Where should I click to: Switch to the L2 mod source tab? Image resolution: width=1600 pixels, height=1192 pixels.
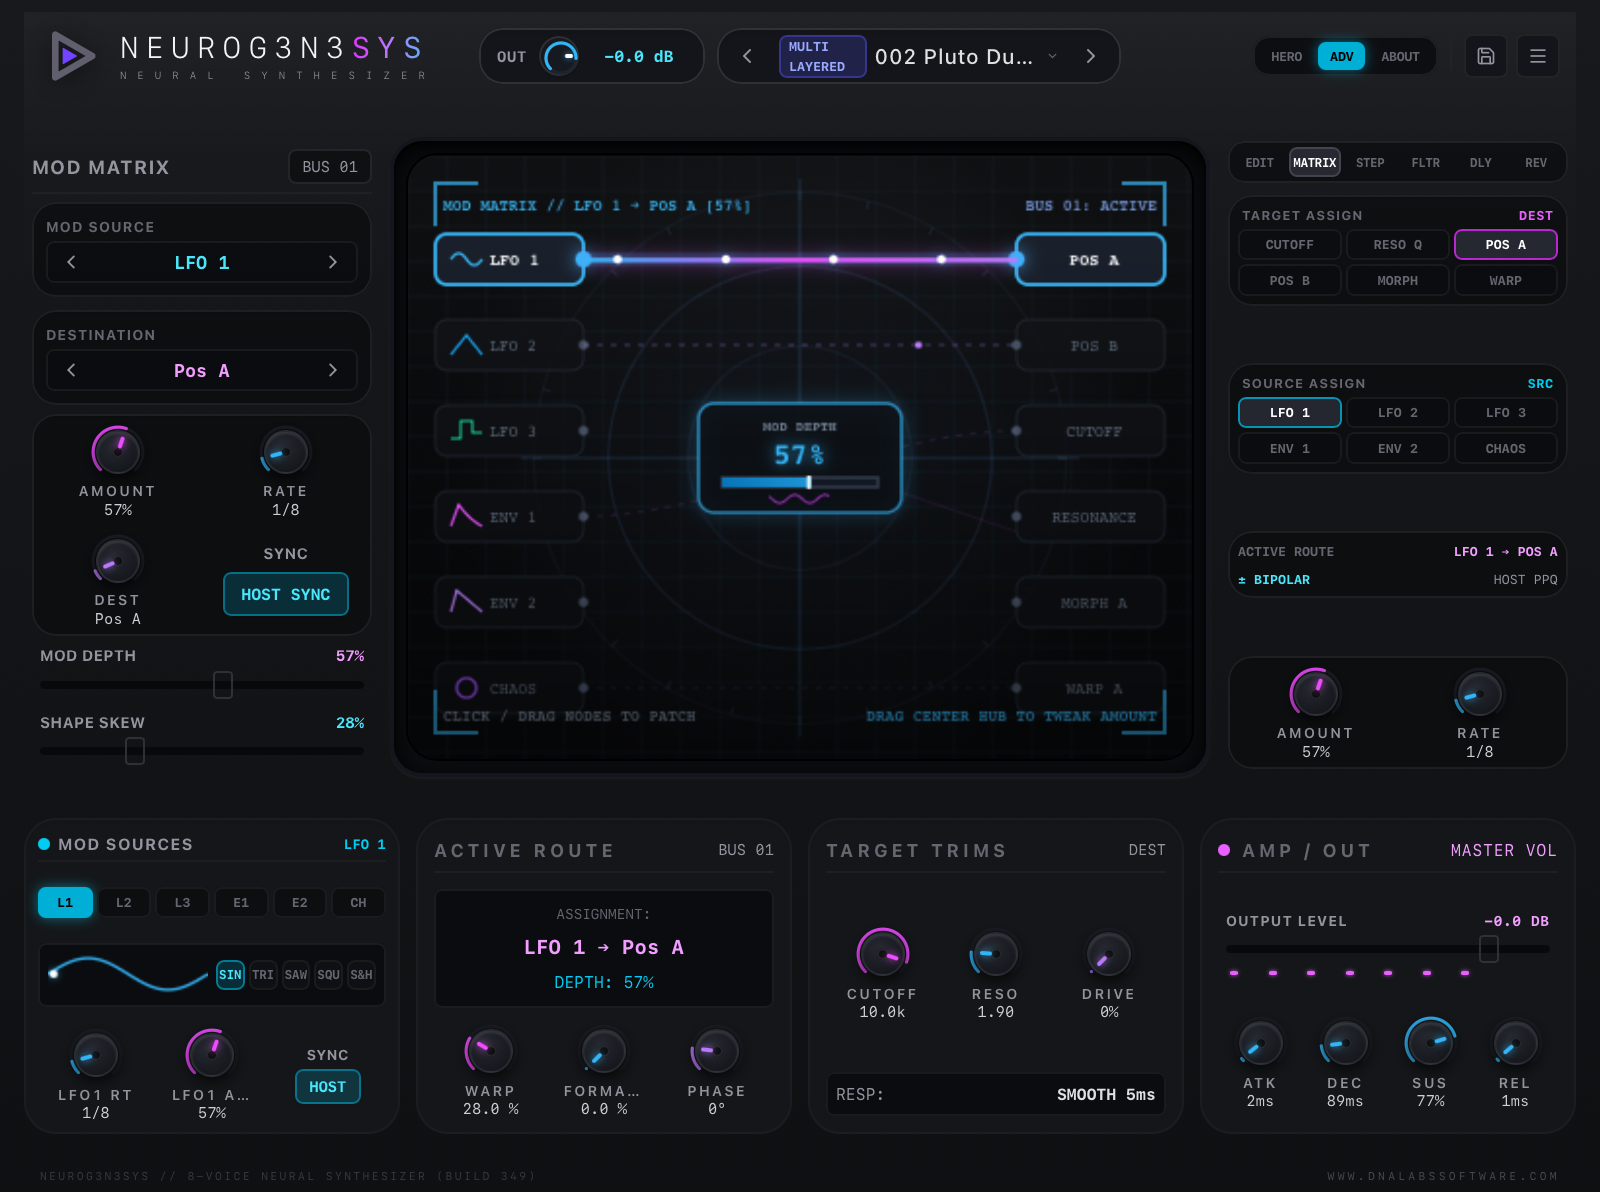(124, 902)
